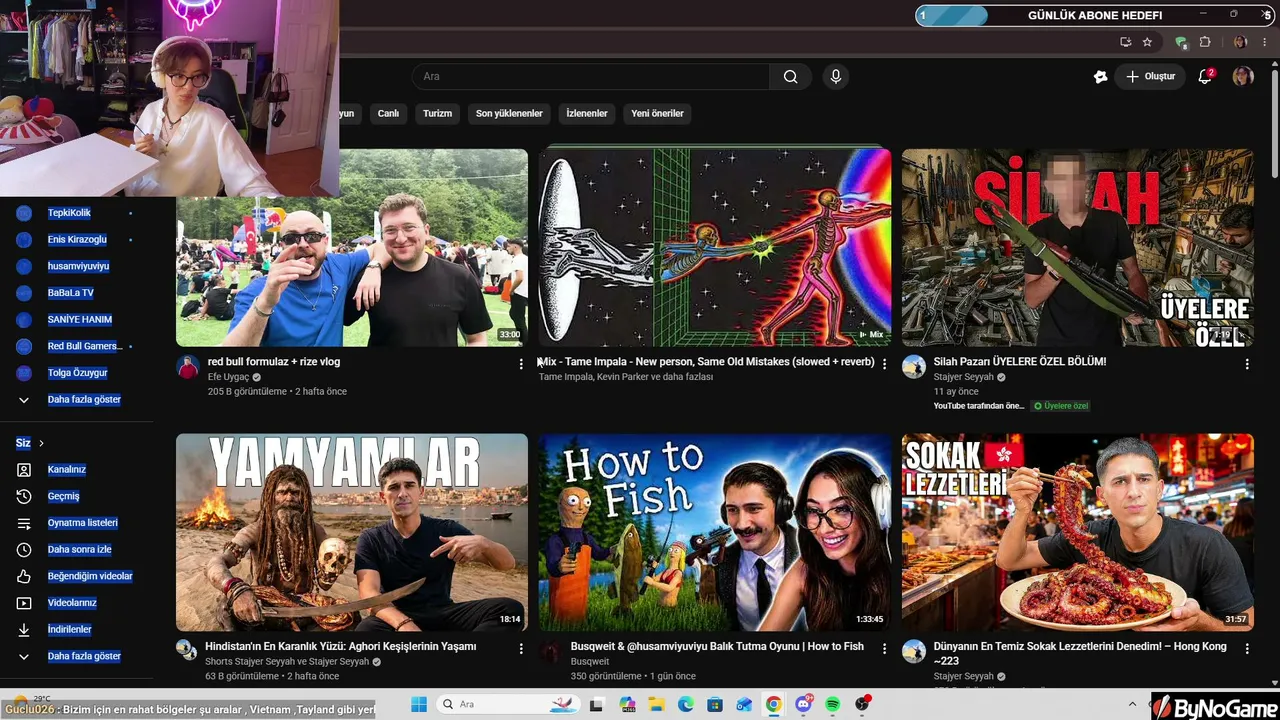Open File Explorer from the taskbar

(656, 704)
